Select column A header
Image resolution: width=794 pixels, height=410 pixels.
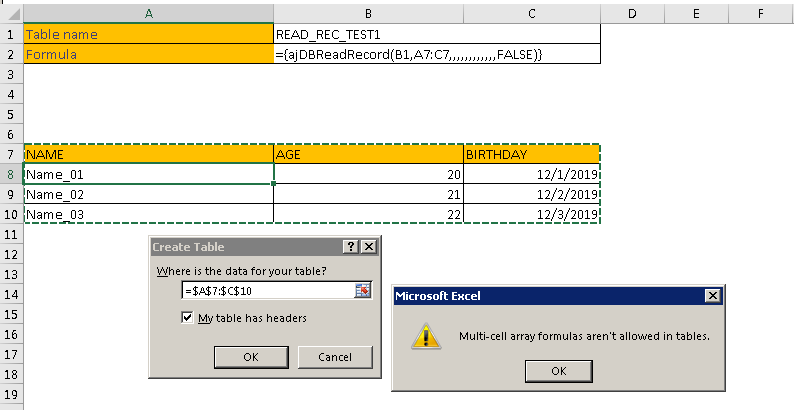click(148, 12)
